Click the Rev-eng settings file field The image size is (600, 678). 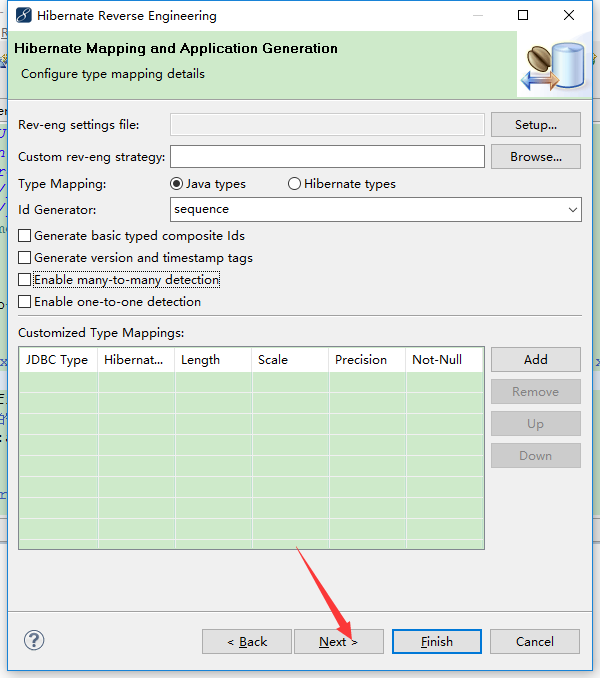click(x=327, y=125)
